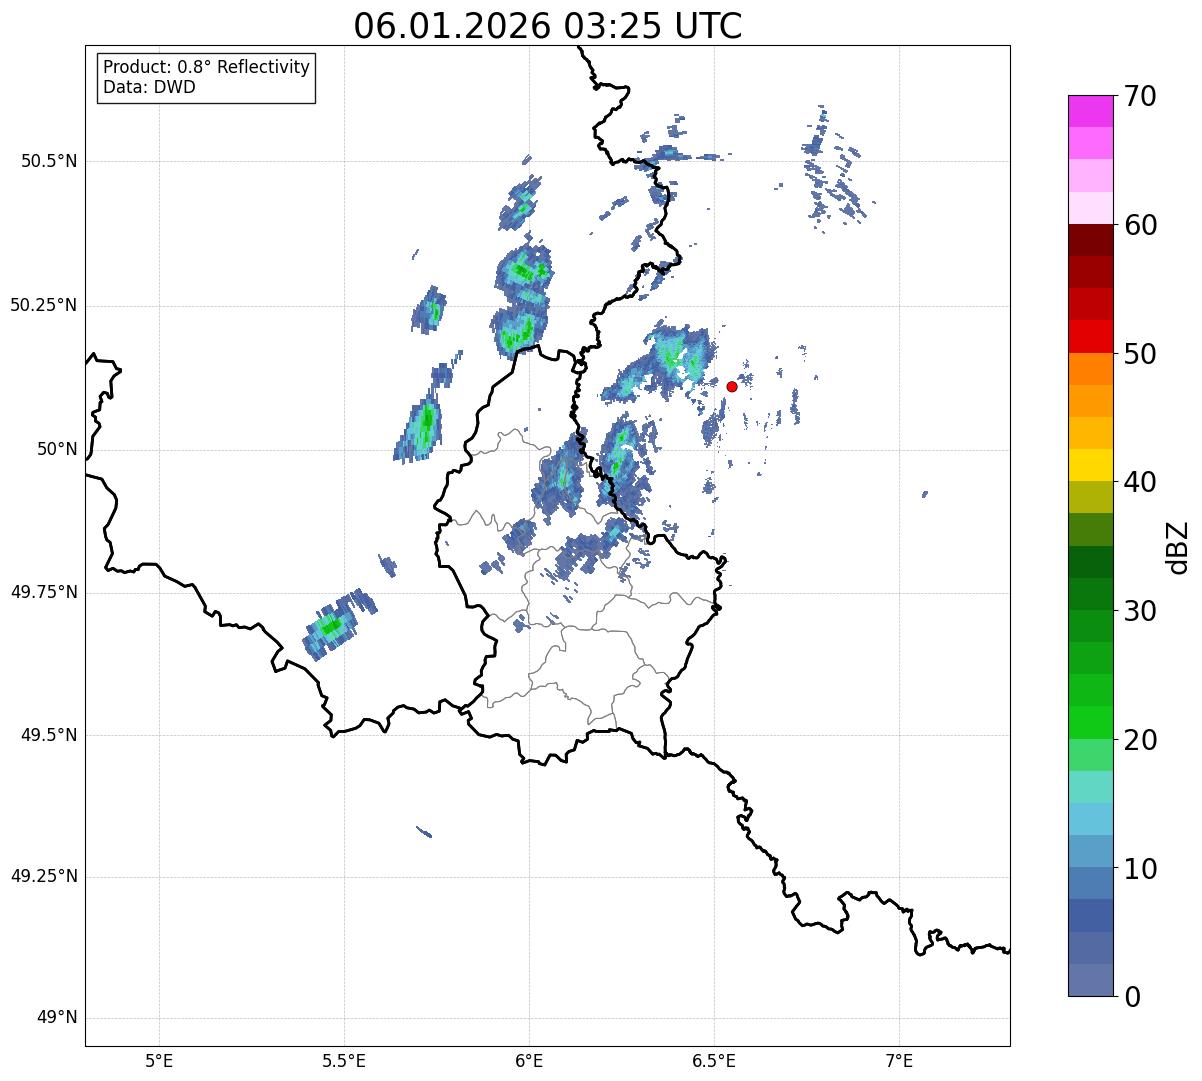Viewport: 1202px width, 1081px height.
Task: Click the orange swatch just below 50
Action: click(1091, 369)
